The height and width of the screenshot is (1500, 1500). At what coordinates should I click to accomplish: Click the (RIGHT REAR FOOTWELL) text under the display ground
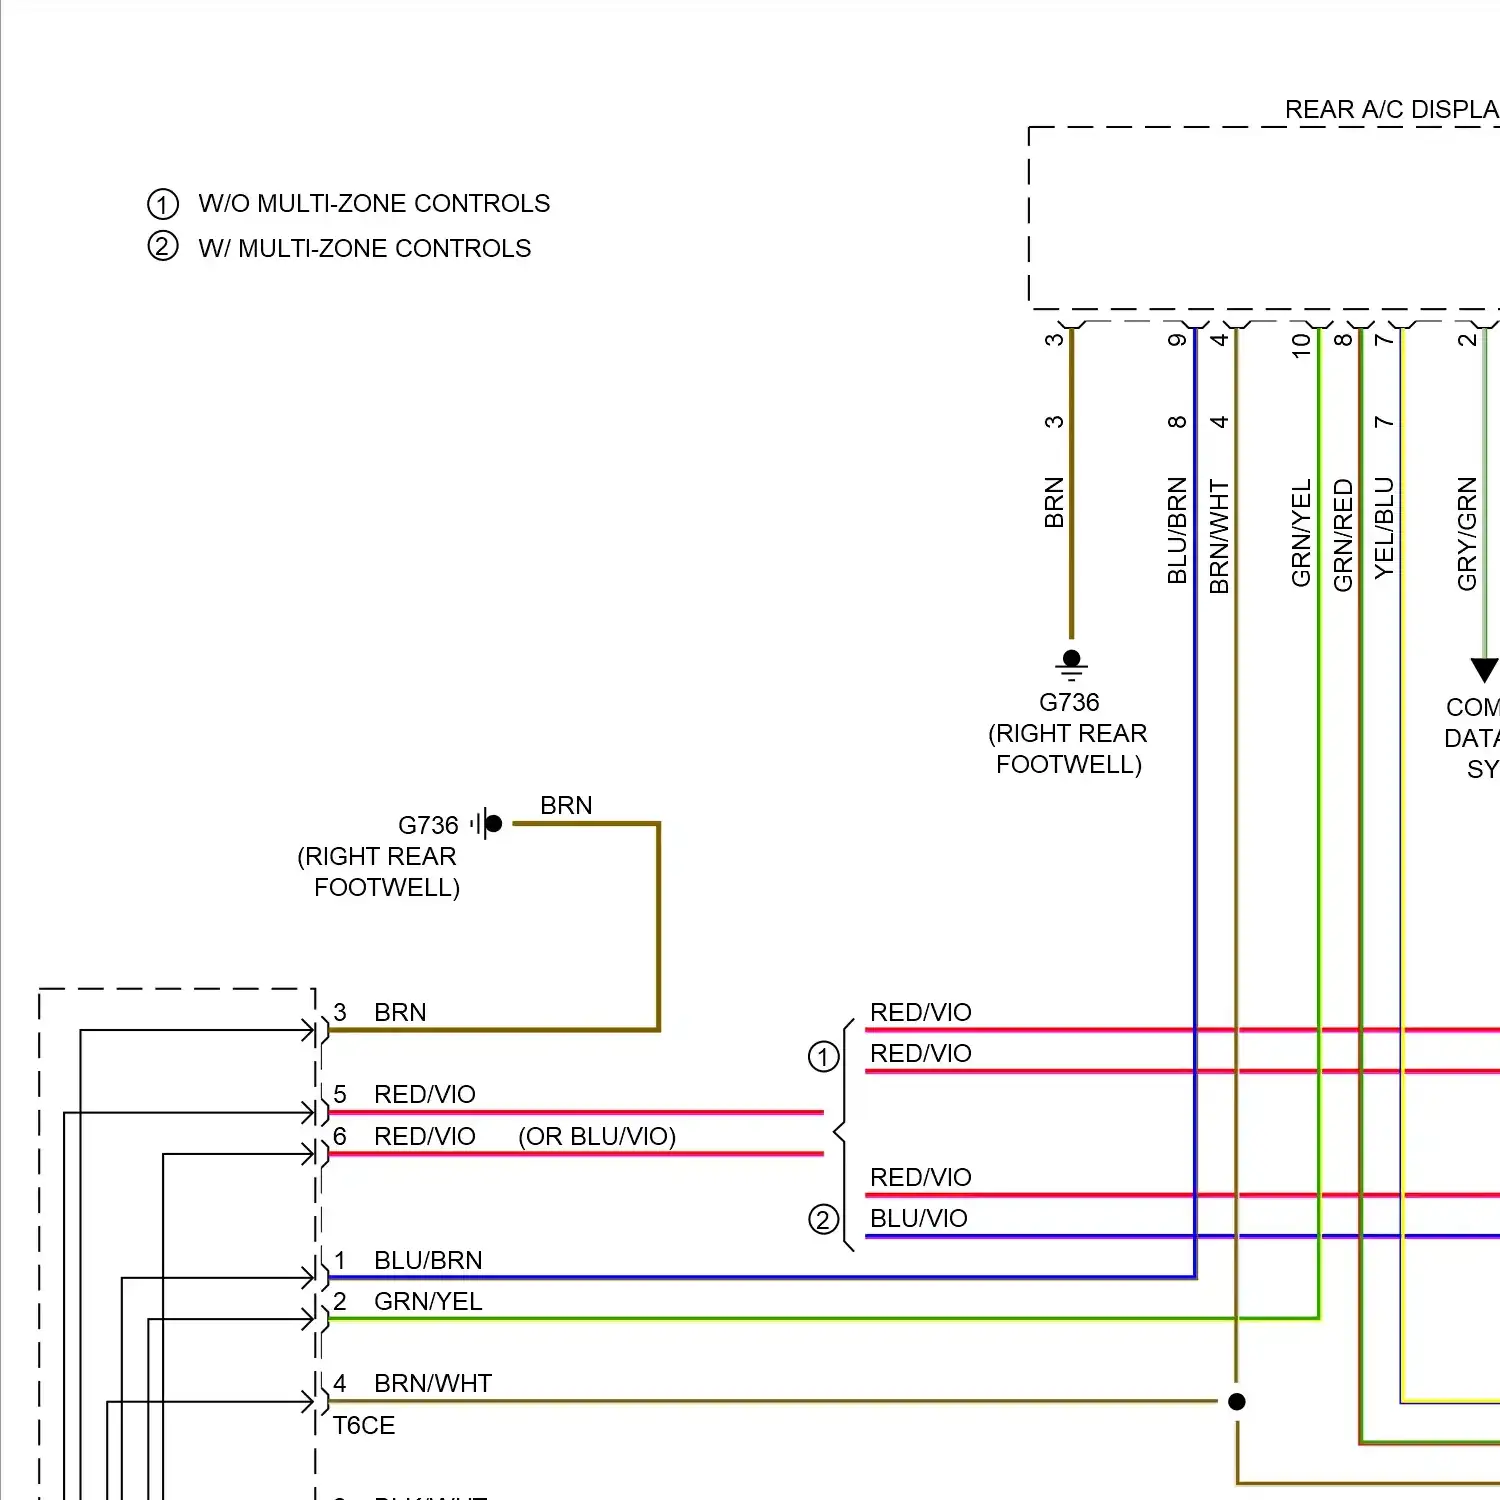[1068, 749]
